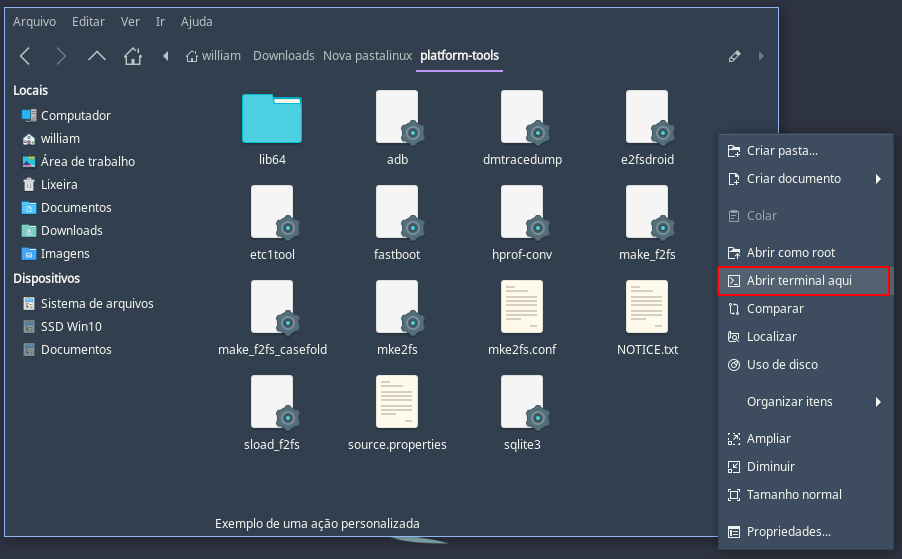Viewport: 902px width, 559px height.
Task: Choose Diminuir to zoom out
Action: click(x=805, y=467)
